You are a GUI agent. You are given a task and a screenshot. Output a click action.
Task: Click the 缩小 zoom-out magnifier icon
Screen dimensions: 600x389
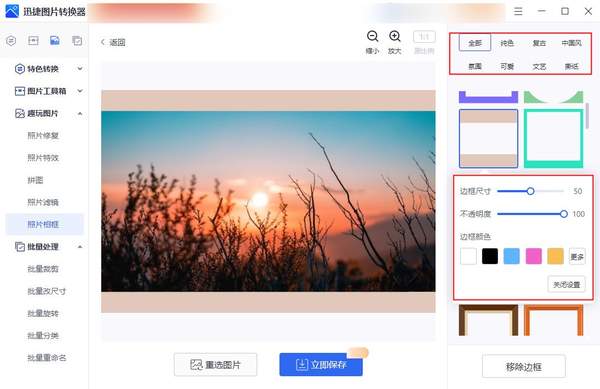tap(372, 36)
